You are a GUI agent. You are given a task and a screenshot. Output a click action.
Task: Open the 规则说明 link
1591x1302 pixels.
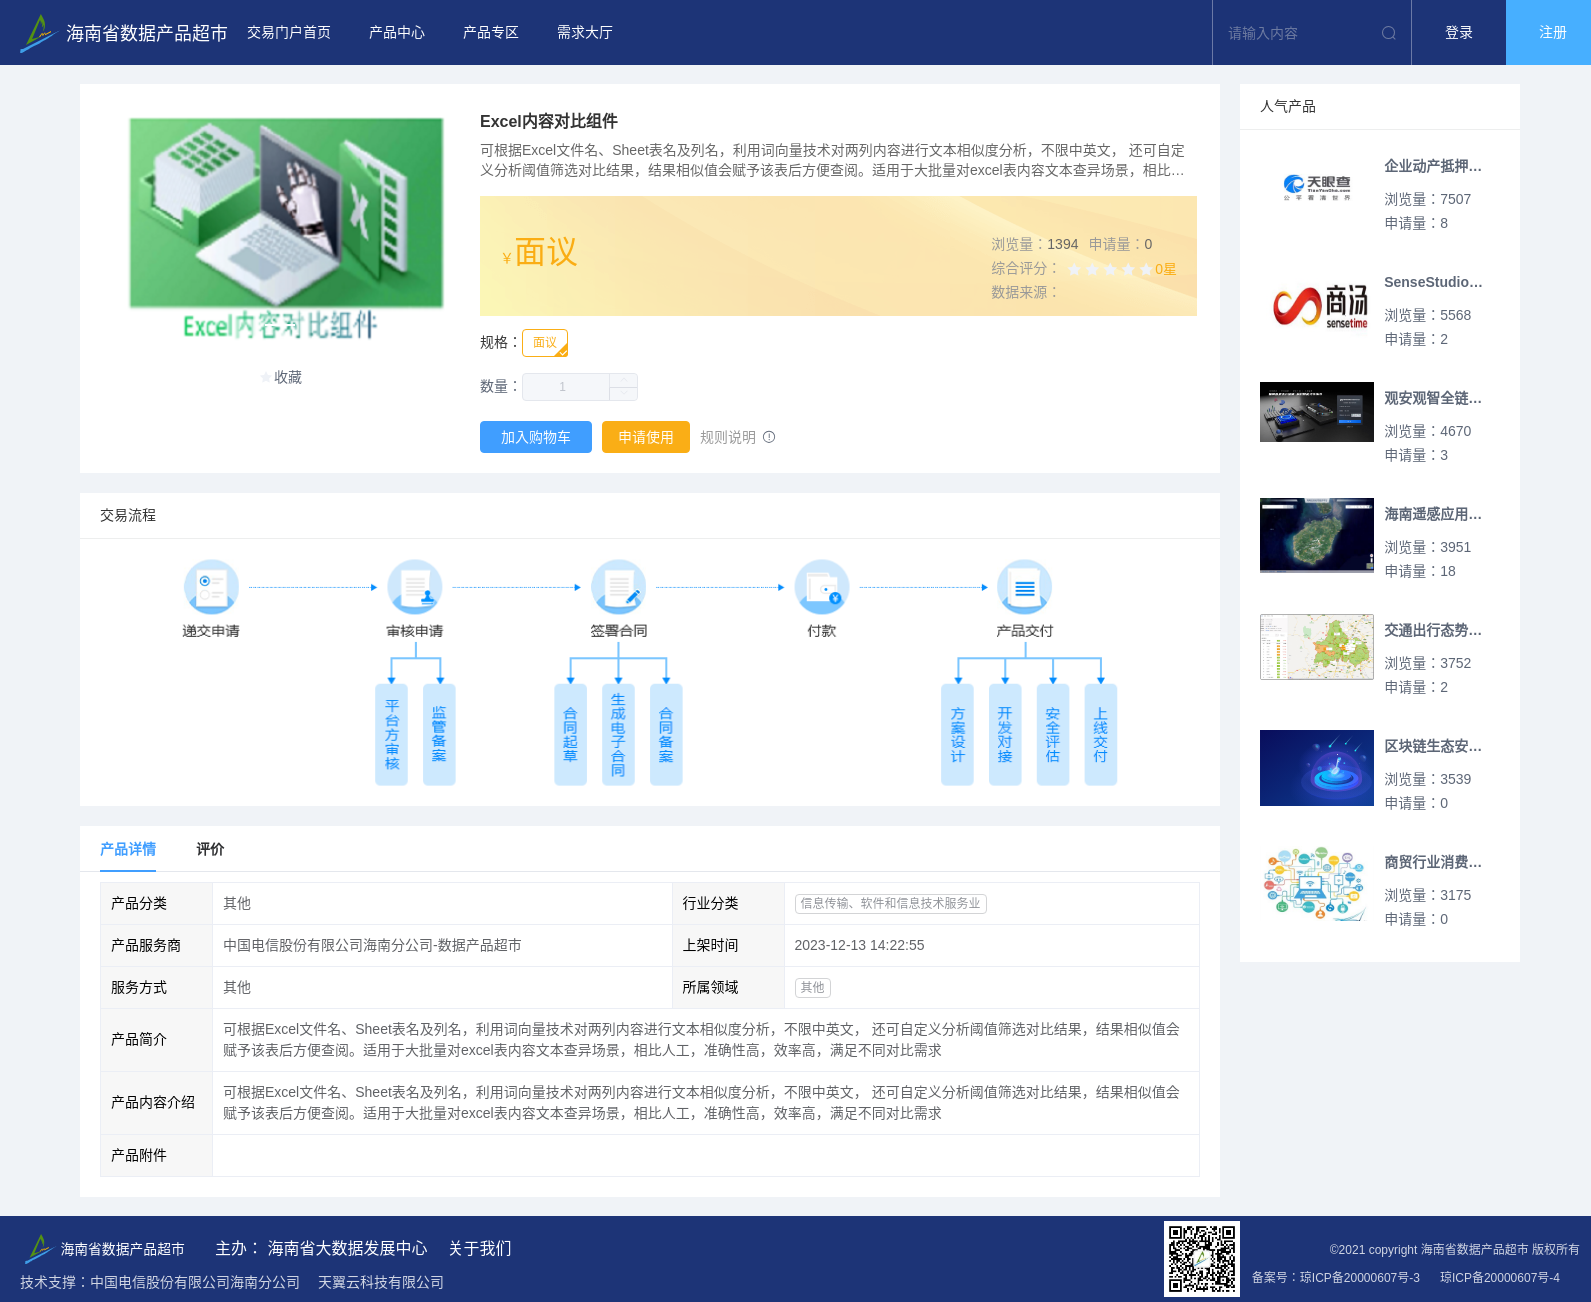728,437
